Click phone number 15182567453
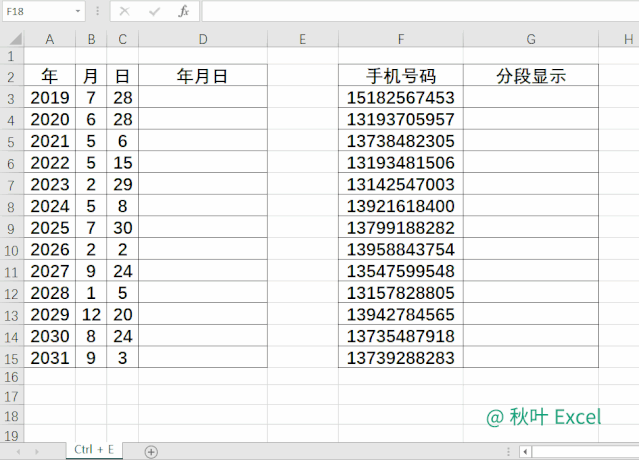 point(401,97)
